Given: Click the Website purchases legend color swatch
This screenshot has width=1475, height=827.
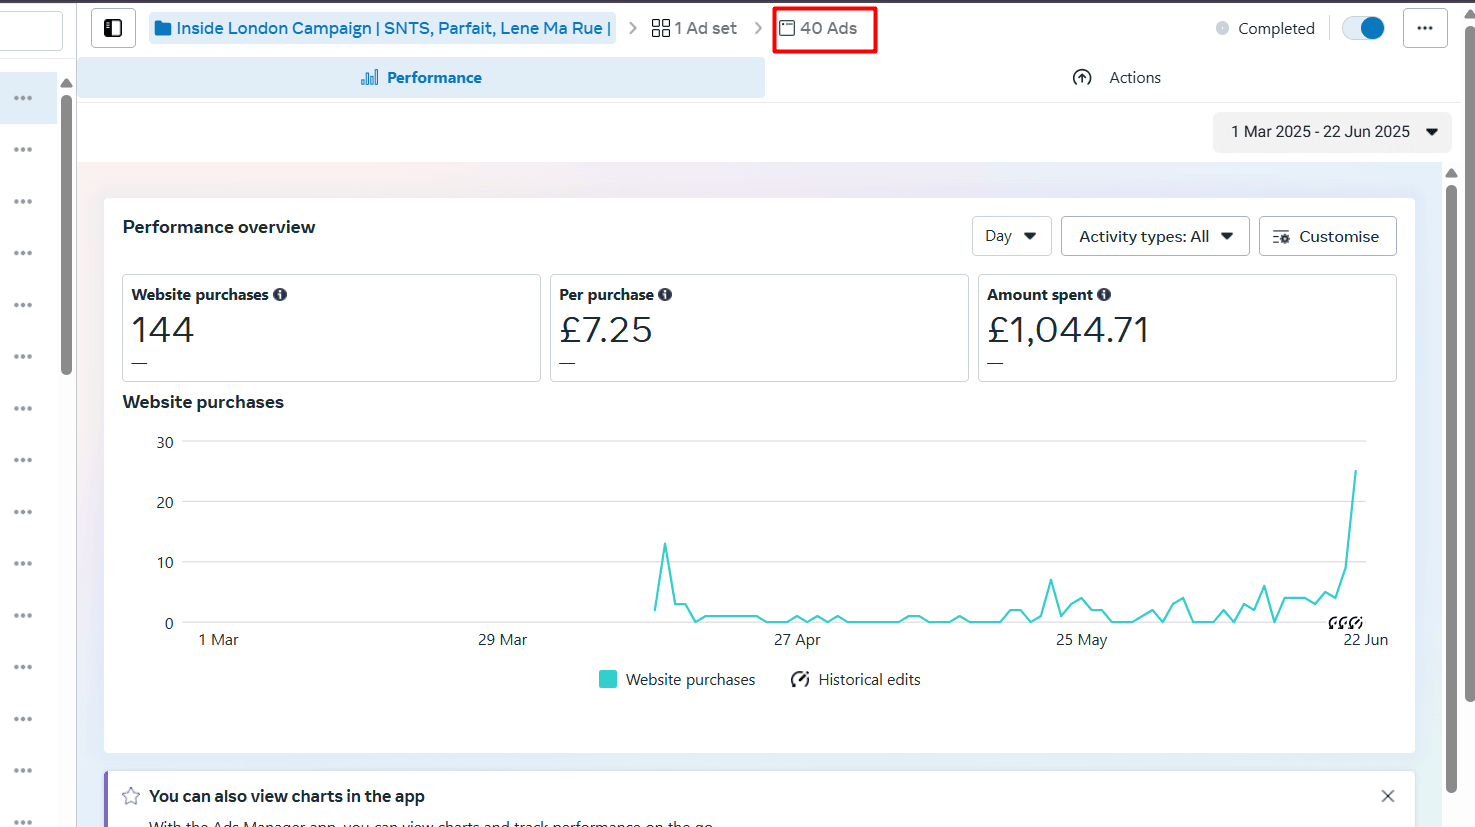Looking at the screenshot, I should (x=608, y=679).
